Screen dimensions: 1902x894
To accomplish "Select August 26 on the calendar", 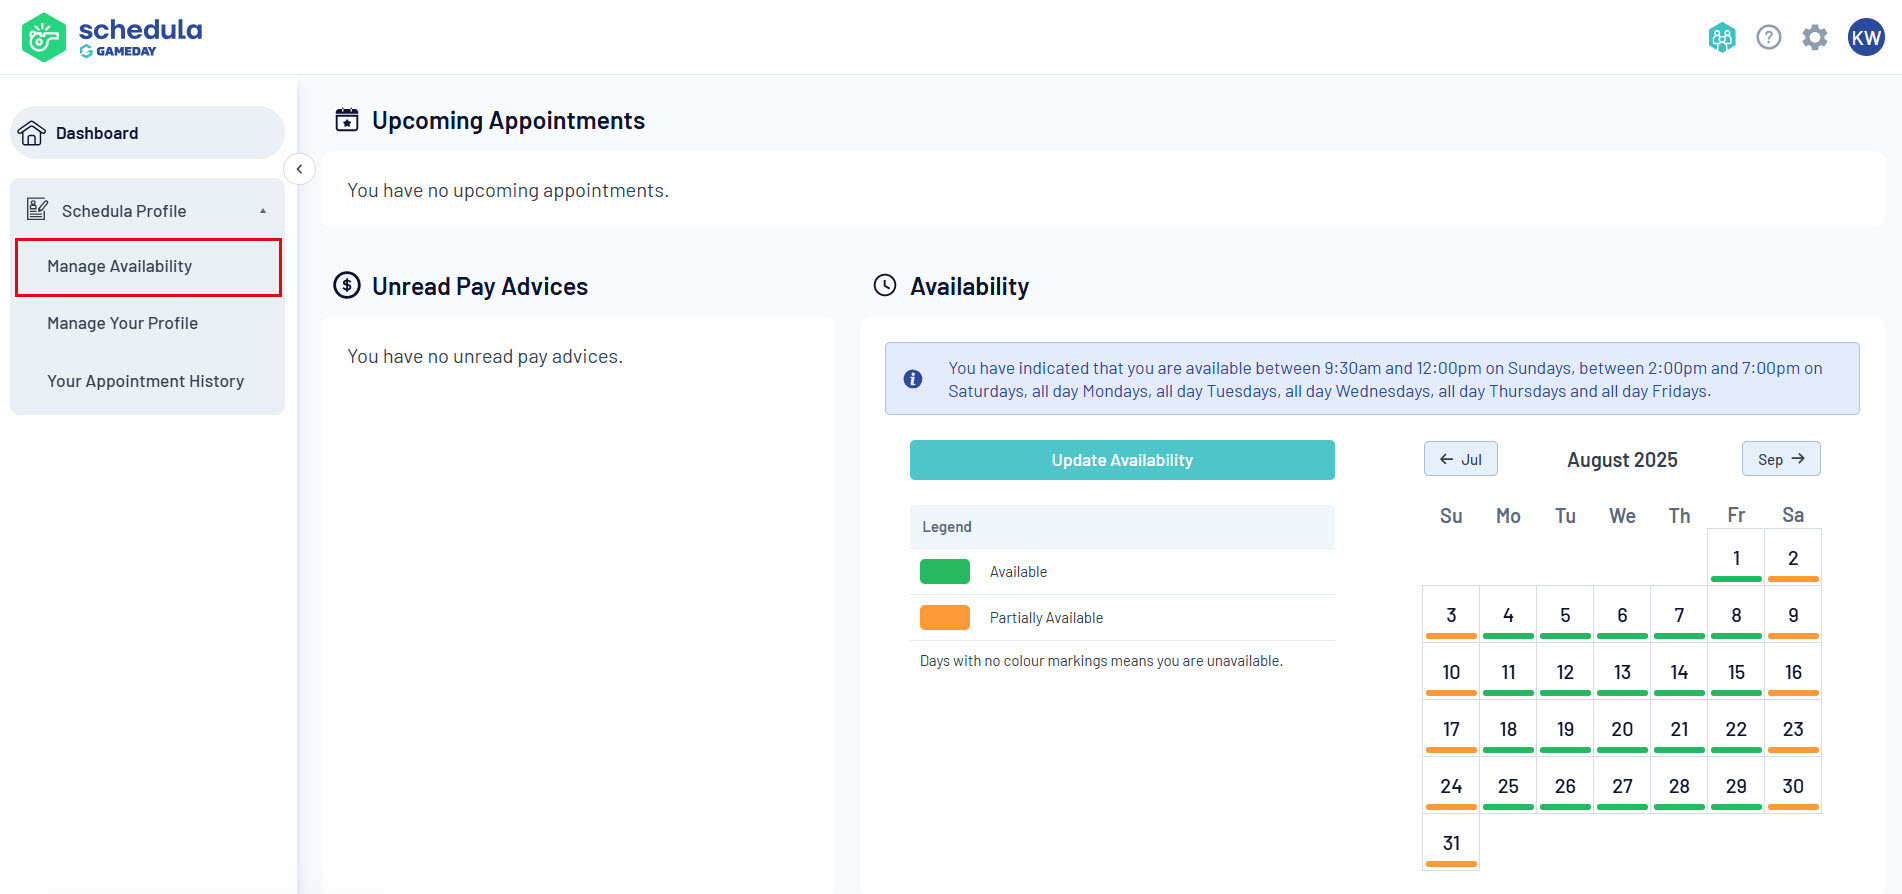I will pyautogui.click(x=1565, y=786).
